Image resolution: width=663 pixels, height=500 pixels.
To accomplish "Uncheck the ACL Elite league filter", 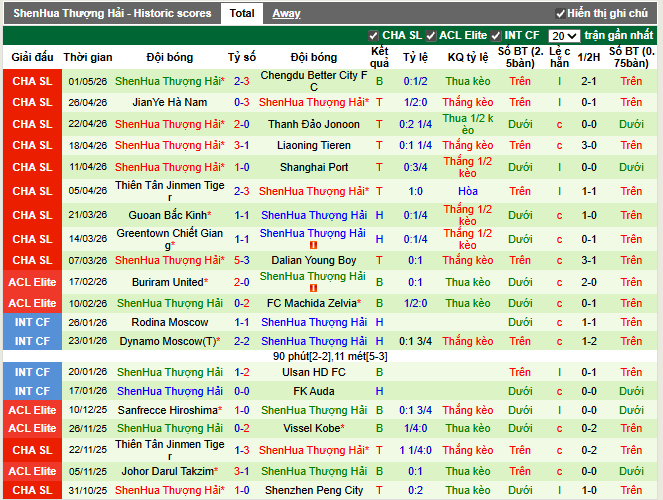I will pos(430,36).
